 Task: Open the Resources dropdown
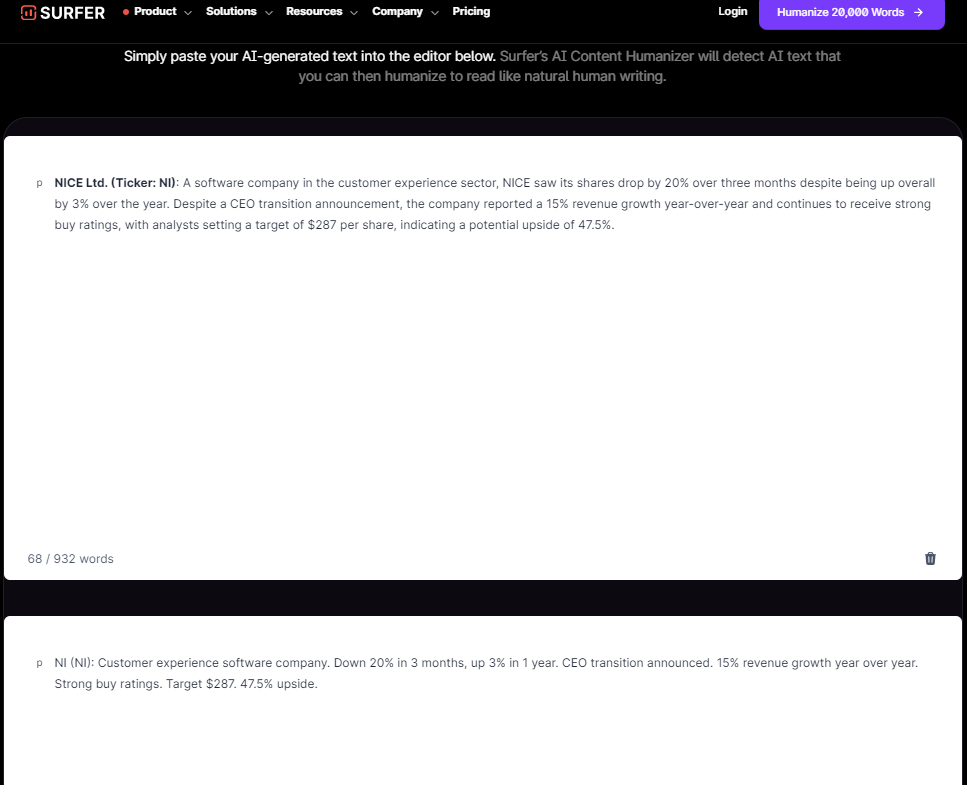click(314, 12)
